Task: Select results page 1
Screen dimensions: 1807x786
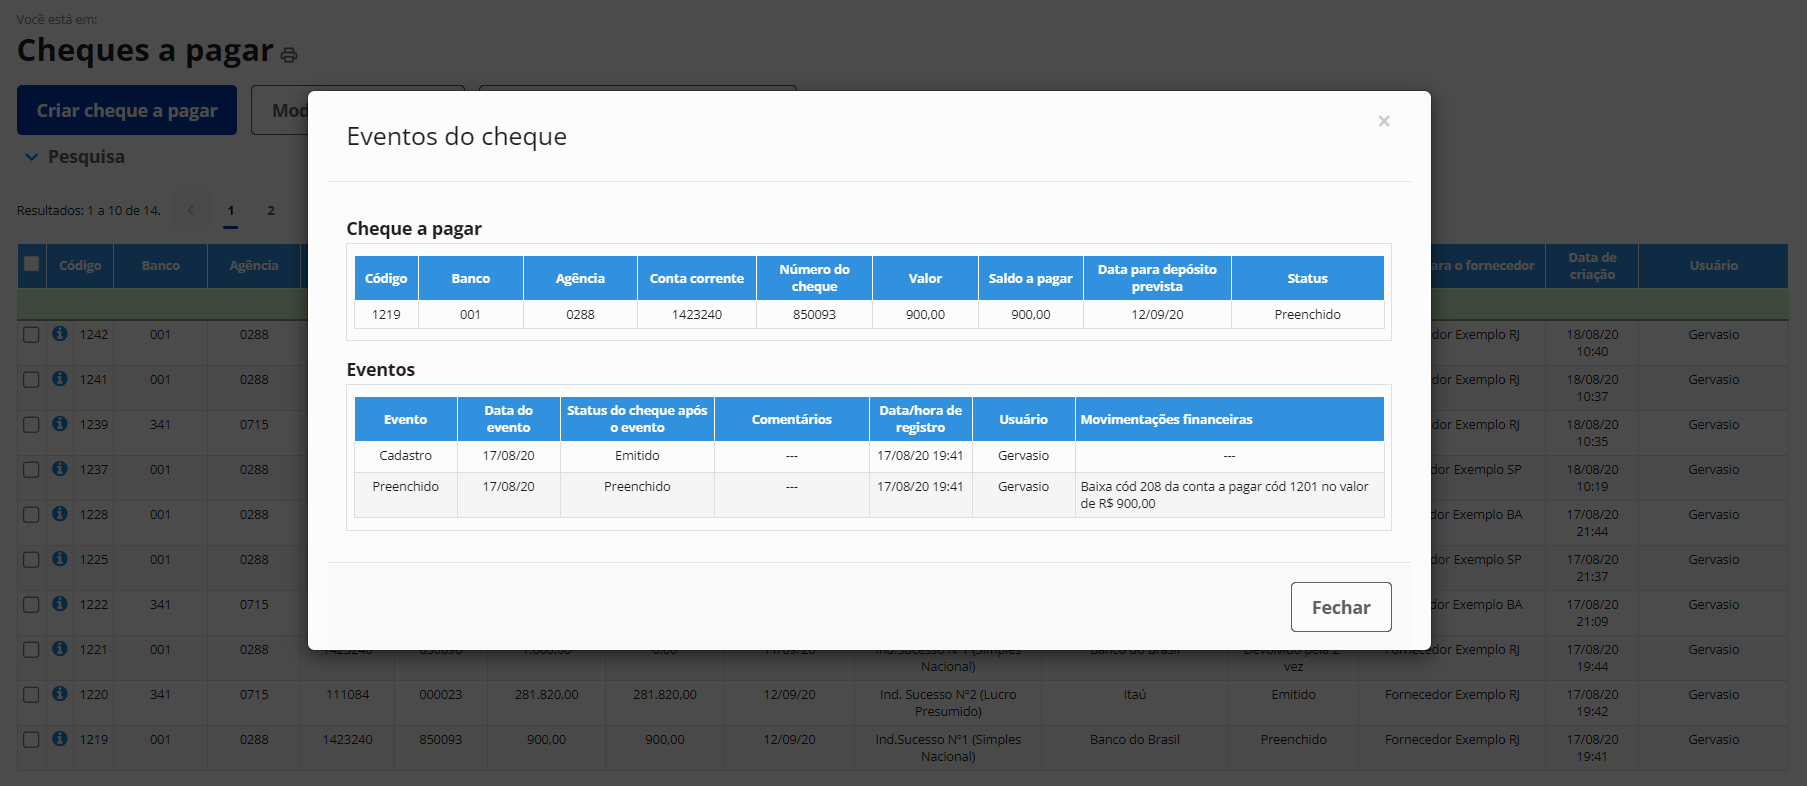Action: [x=231, y=211]
